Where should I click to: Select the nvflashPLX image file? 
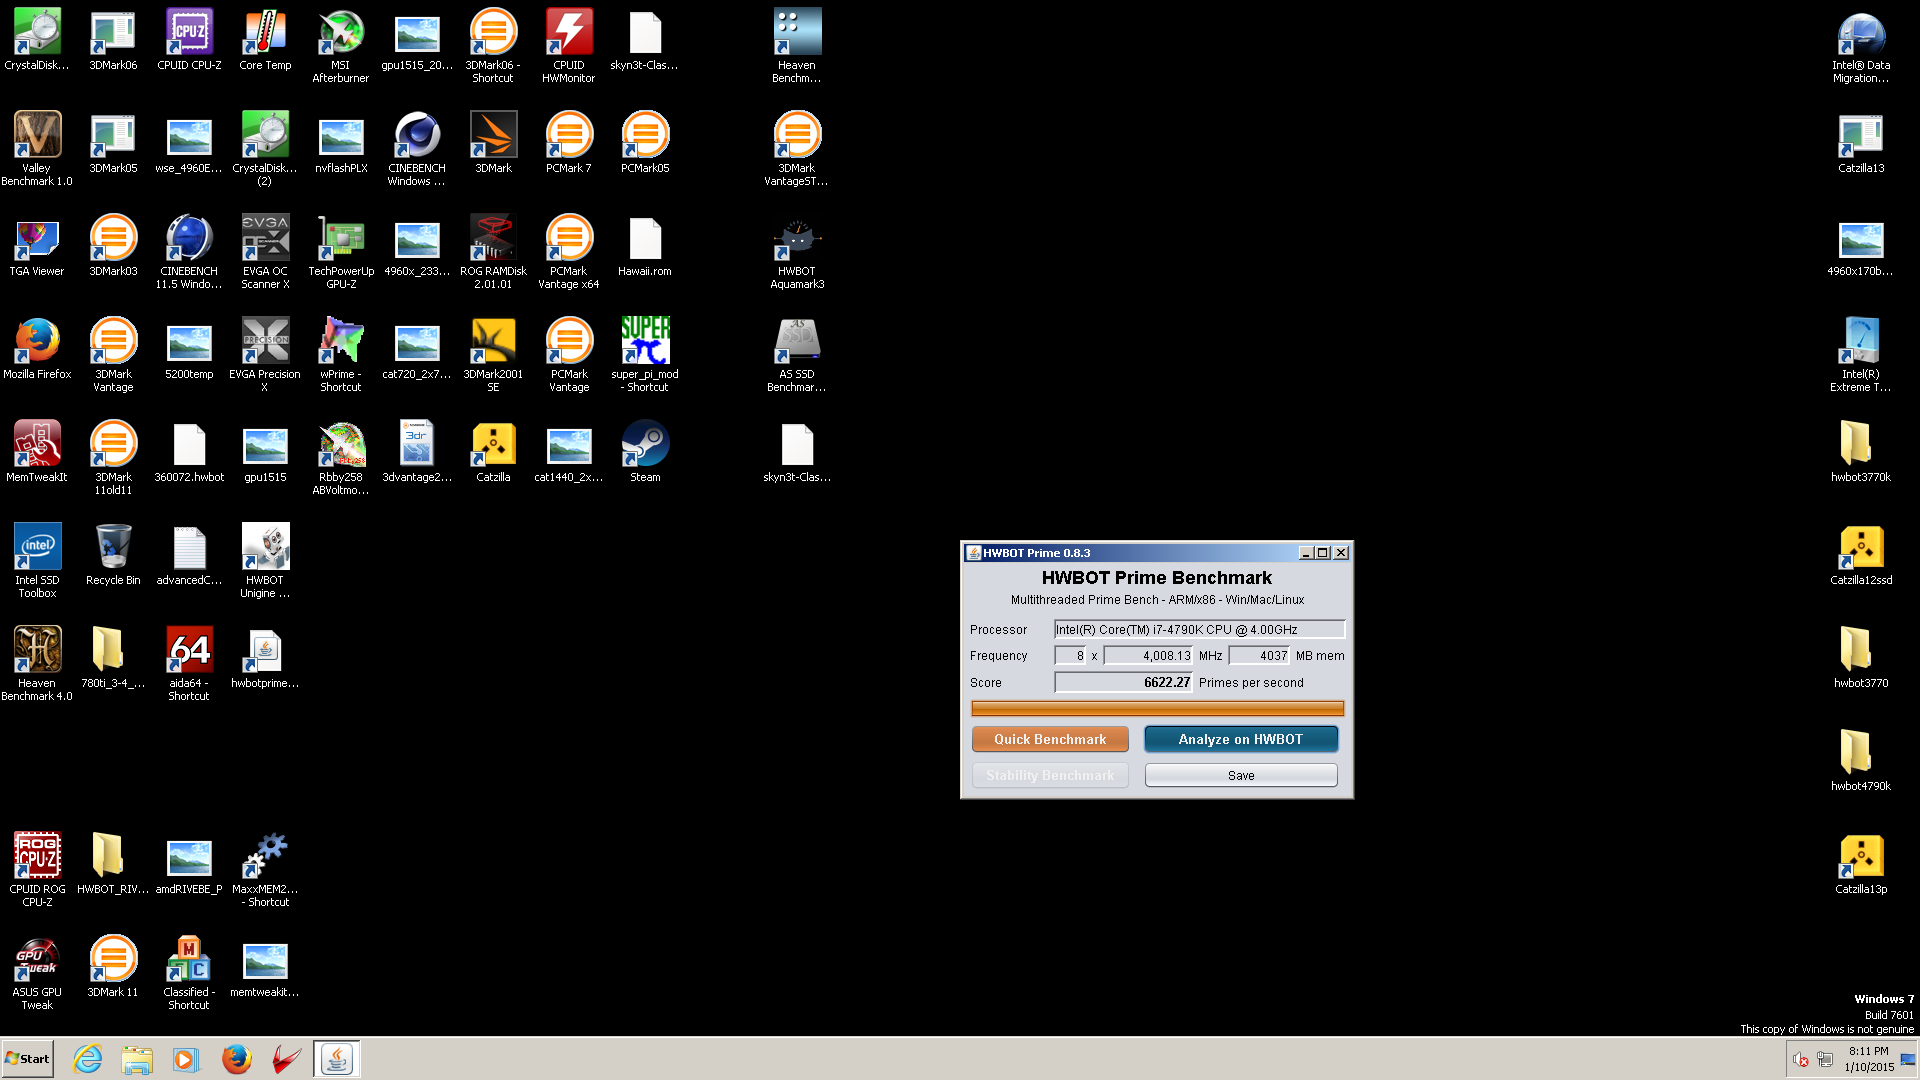coord(341,143)
